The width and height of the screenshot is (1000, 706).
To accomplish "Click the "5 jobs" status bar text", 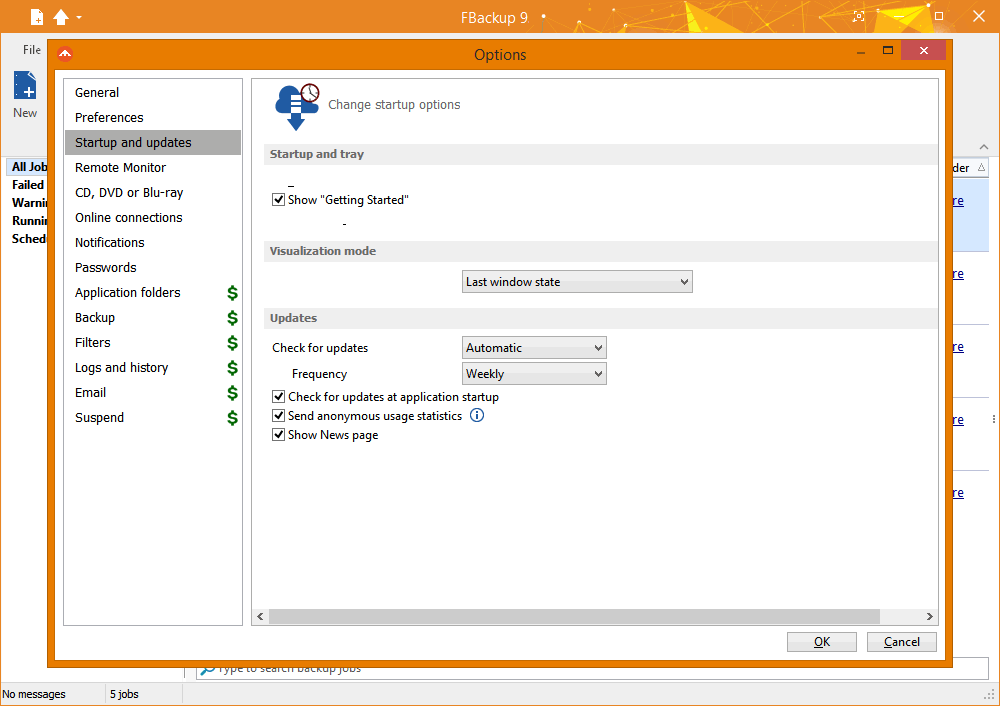I will 124,694.
